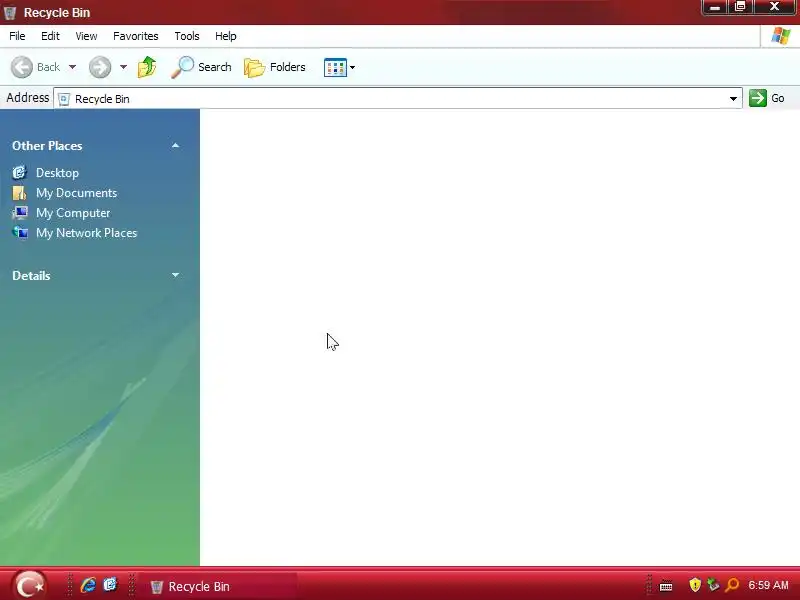This screenshot has width=800, height=600.
Task: Go up one folder level
Action: point(147,67)
